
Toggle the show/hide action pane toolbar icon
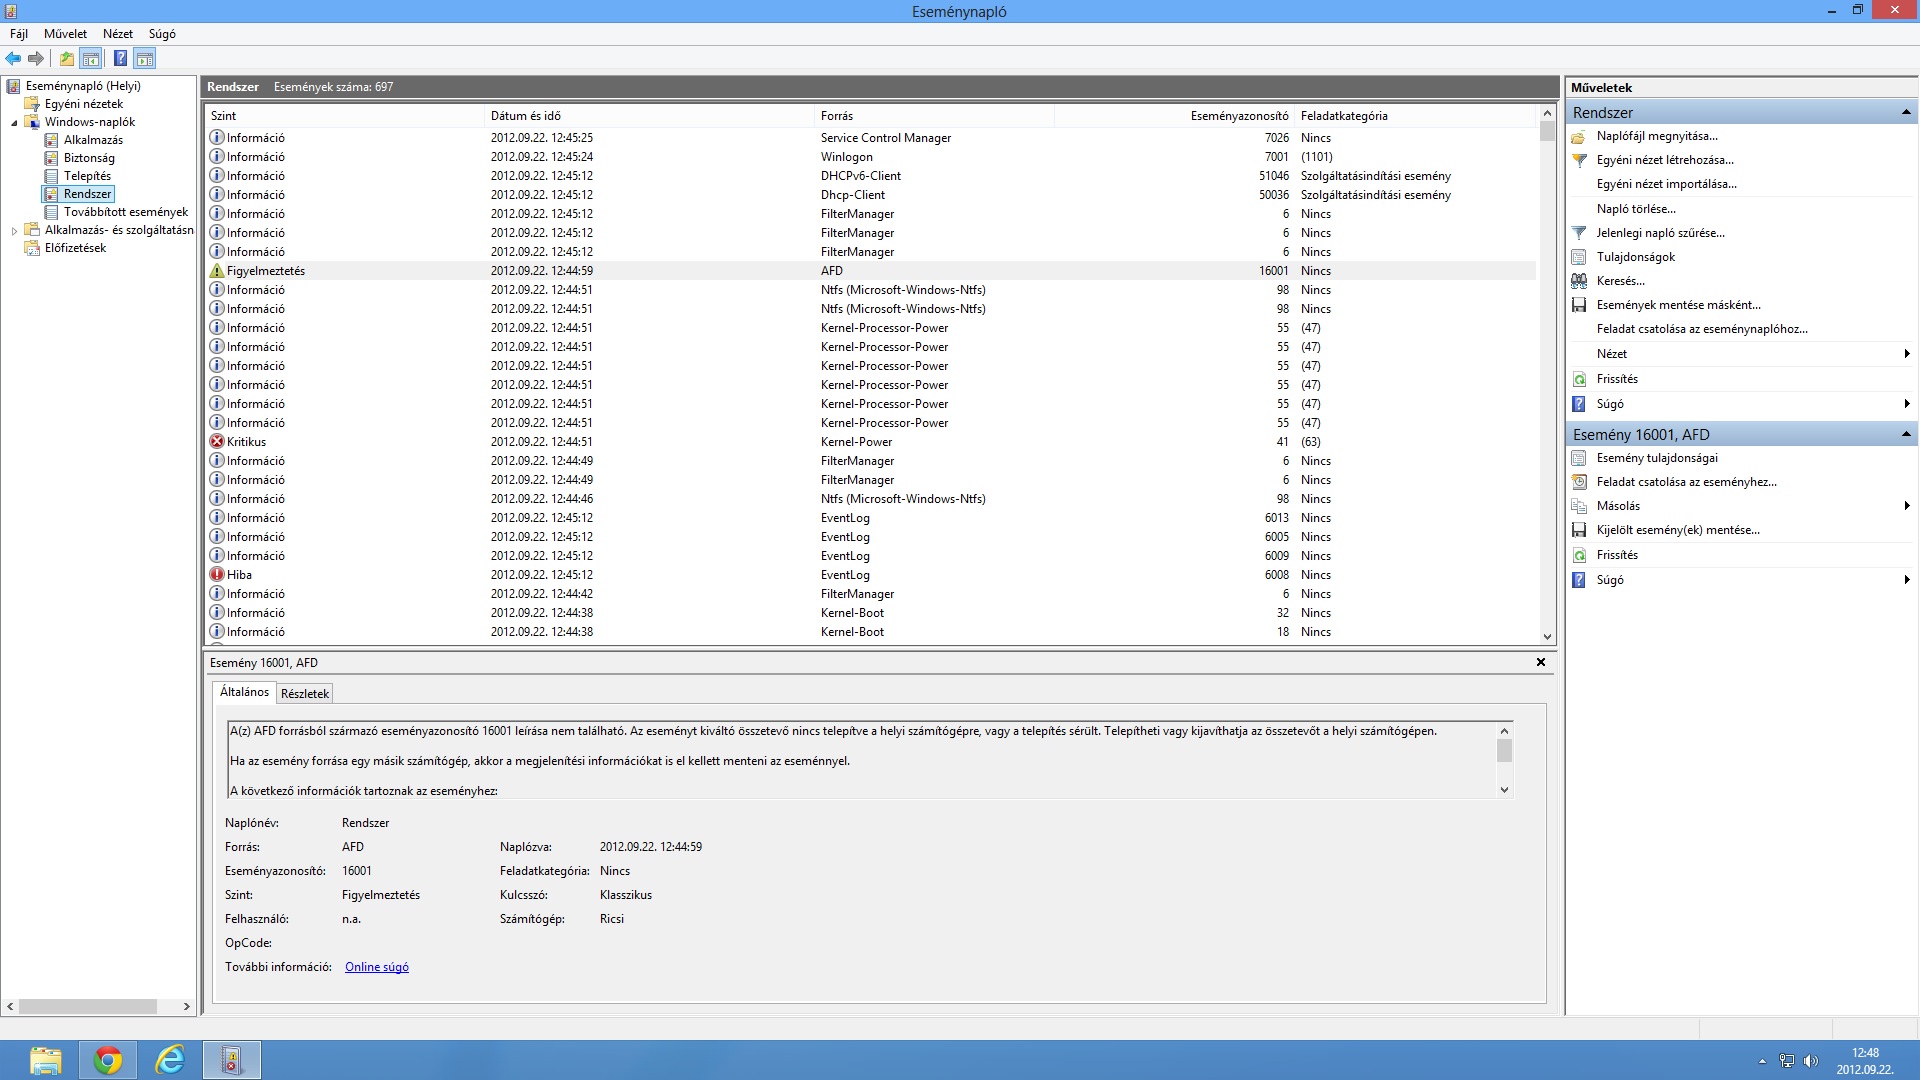click(145, 59)
